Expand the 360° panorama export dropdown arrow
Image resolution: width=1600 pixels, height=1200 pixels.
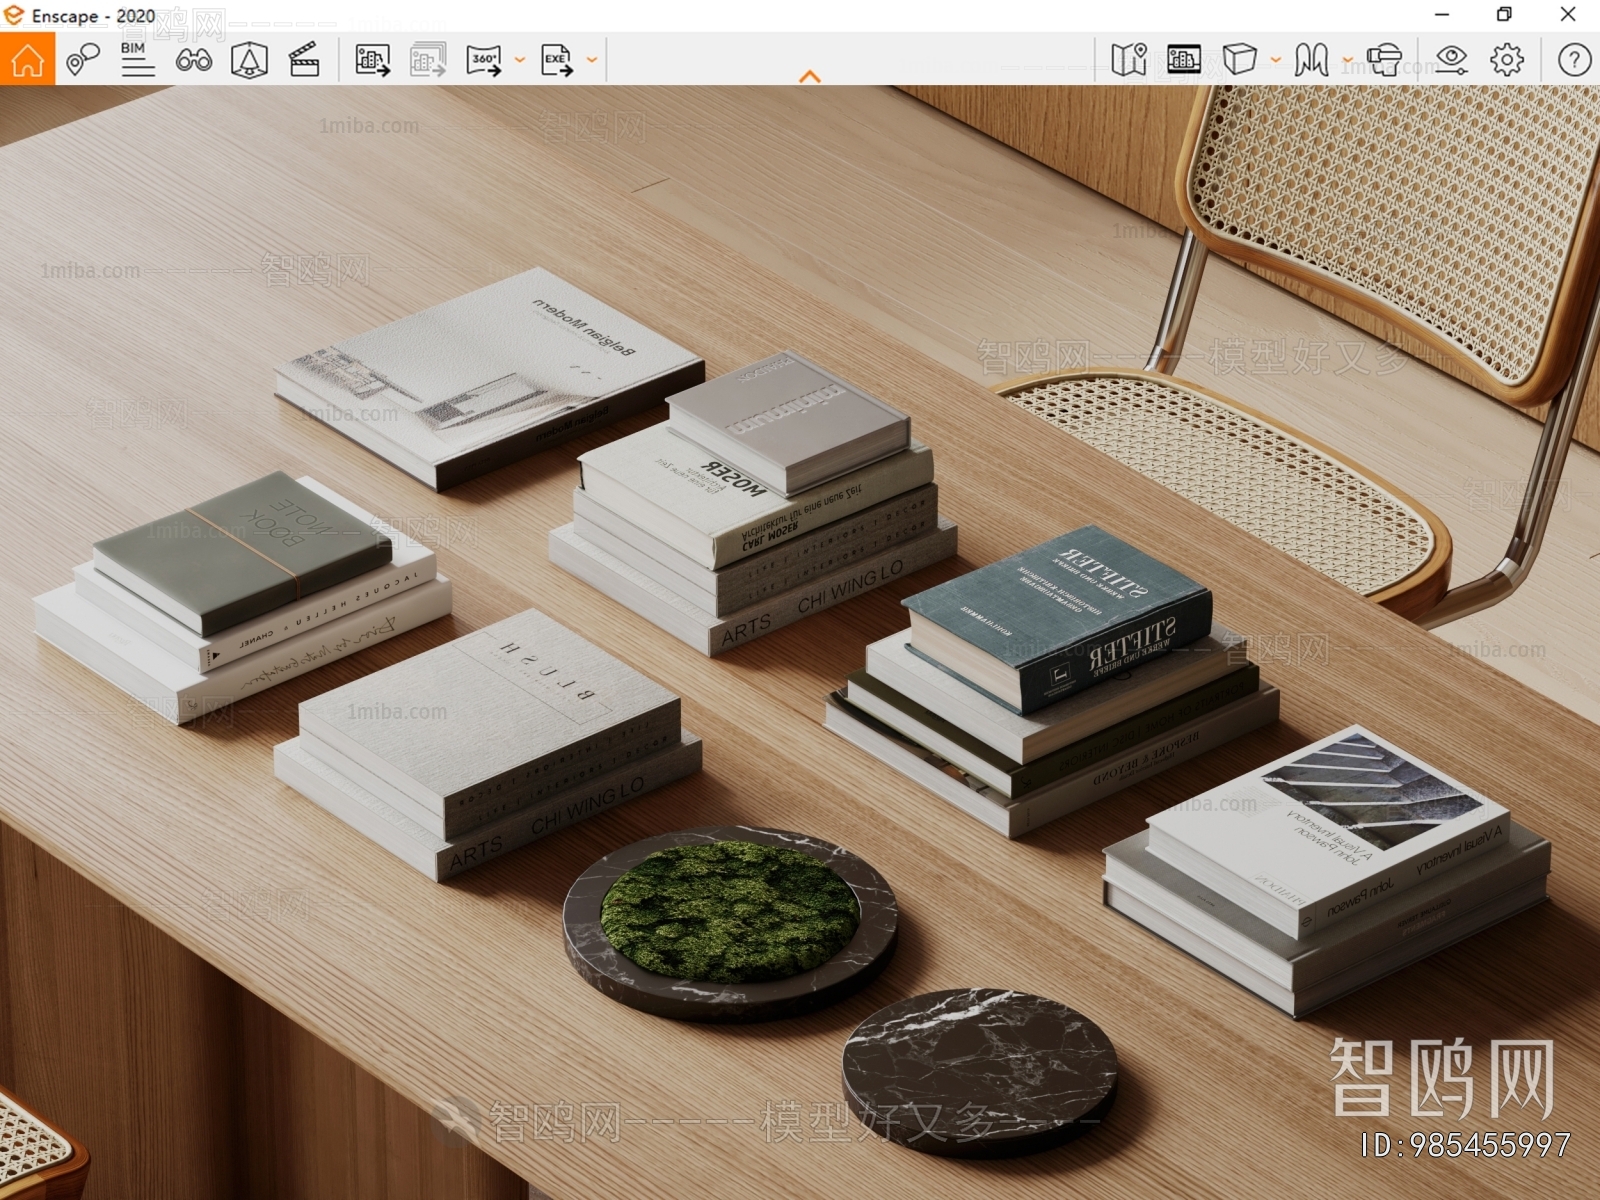click(519, 60)
